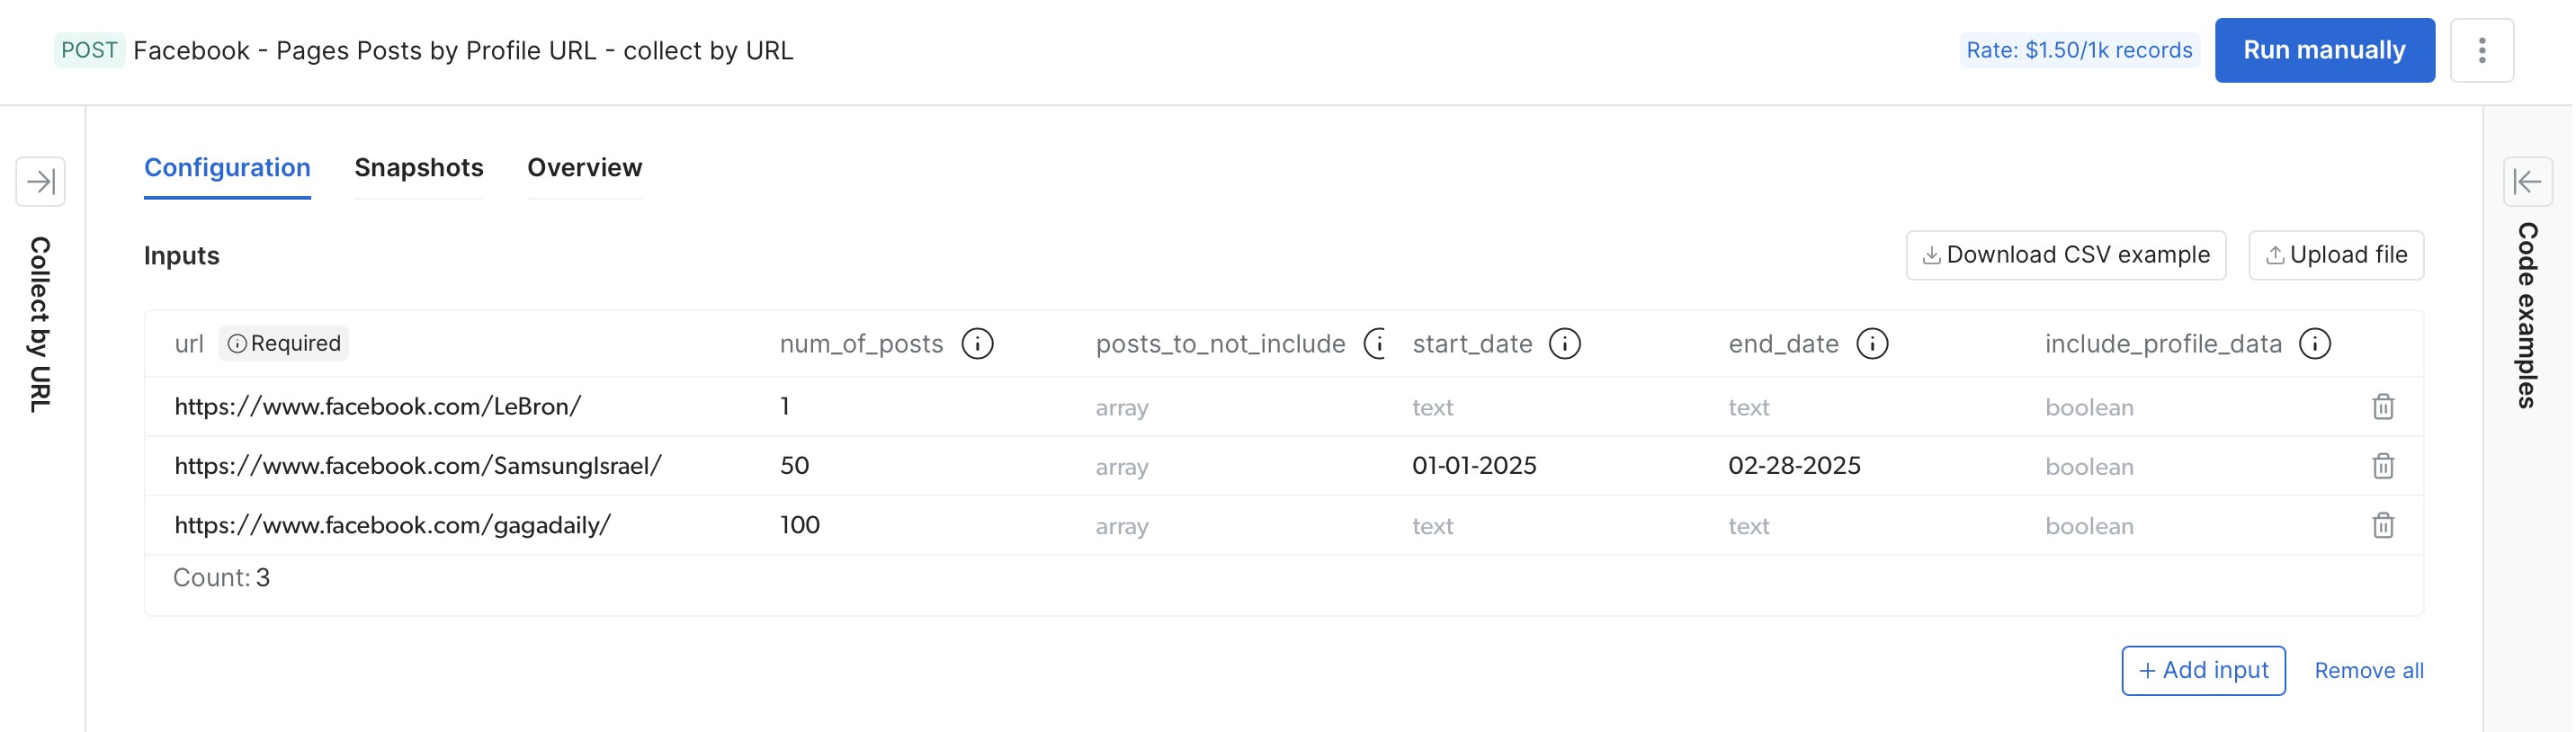The width and height of the screenshot is (2576, 732).
Task: Show info for num_of_posts column
Action: (977, 344)
